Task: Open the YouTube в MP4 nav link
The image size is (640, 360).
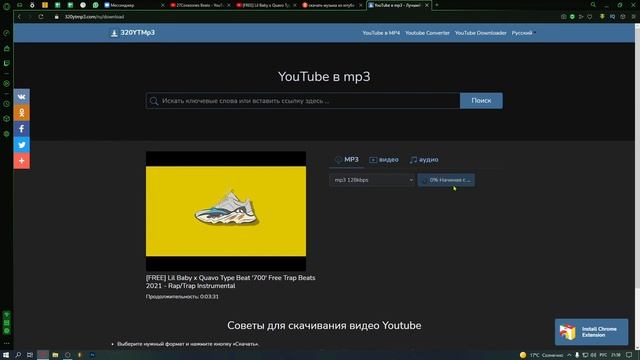Action: pyautogui.click(x=381, y=33)
